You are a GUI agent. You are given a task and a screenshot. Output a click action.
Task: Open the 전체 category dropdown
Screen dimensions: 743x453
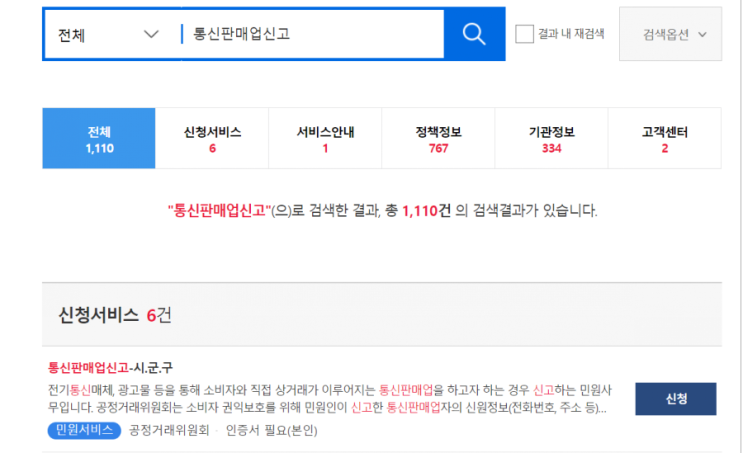coord(108,35)
